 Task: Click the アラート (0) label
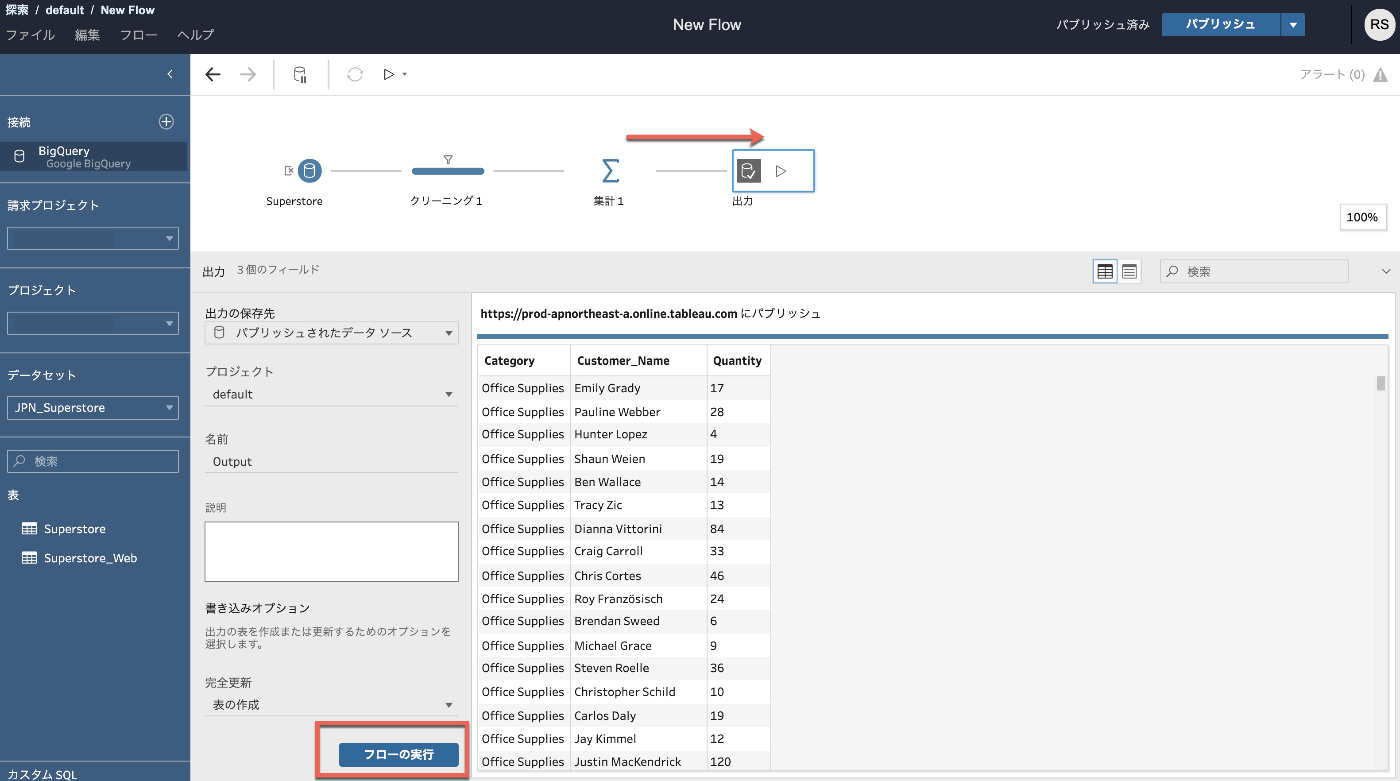tap(1332, 75)
